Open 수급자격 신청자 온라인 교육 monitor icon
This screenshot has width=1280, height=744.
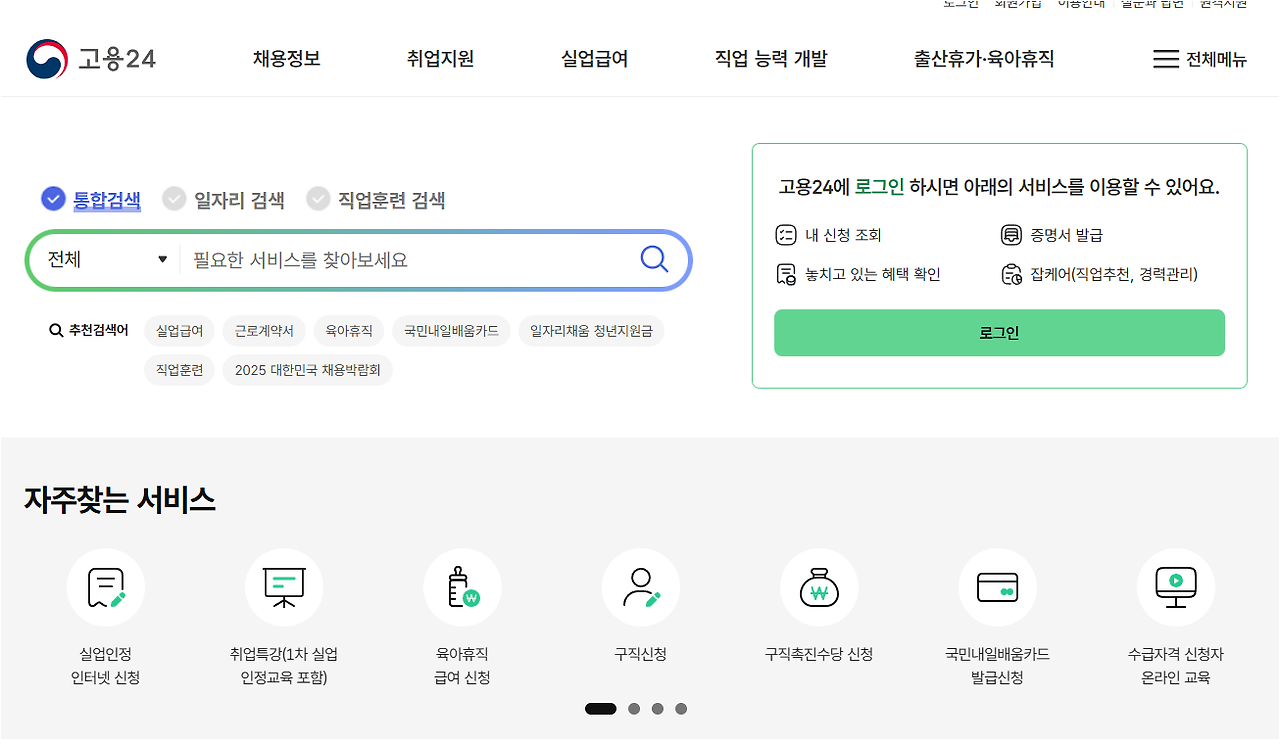pos(1175,587)
